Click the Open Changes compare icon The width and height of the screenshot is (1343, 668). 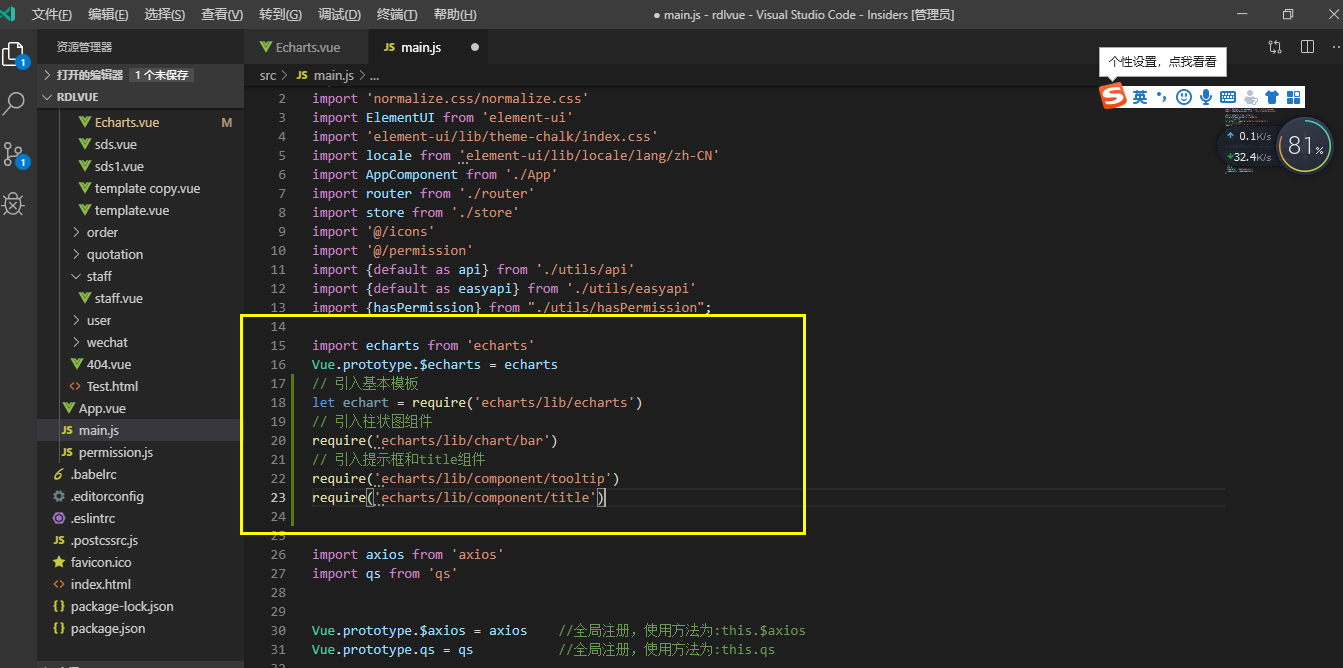click(x=1275, y=47)
